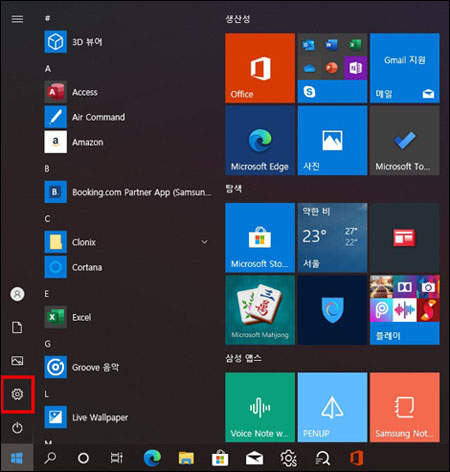The image size is (450, 472).
Task: Open Pictures icon in Start sidebar
Action: click(x=17, y=361)
